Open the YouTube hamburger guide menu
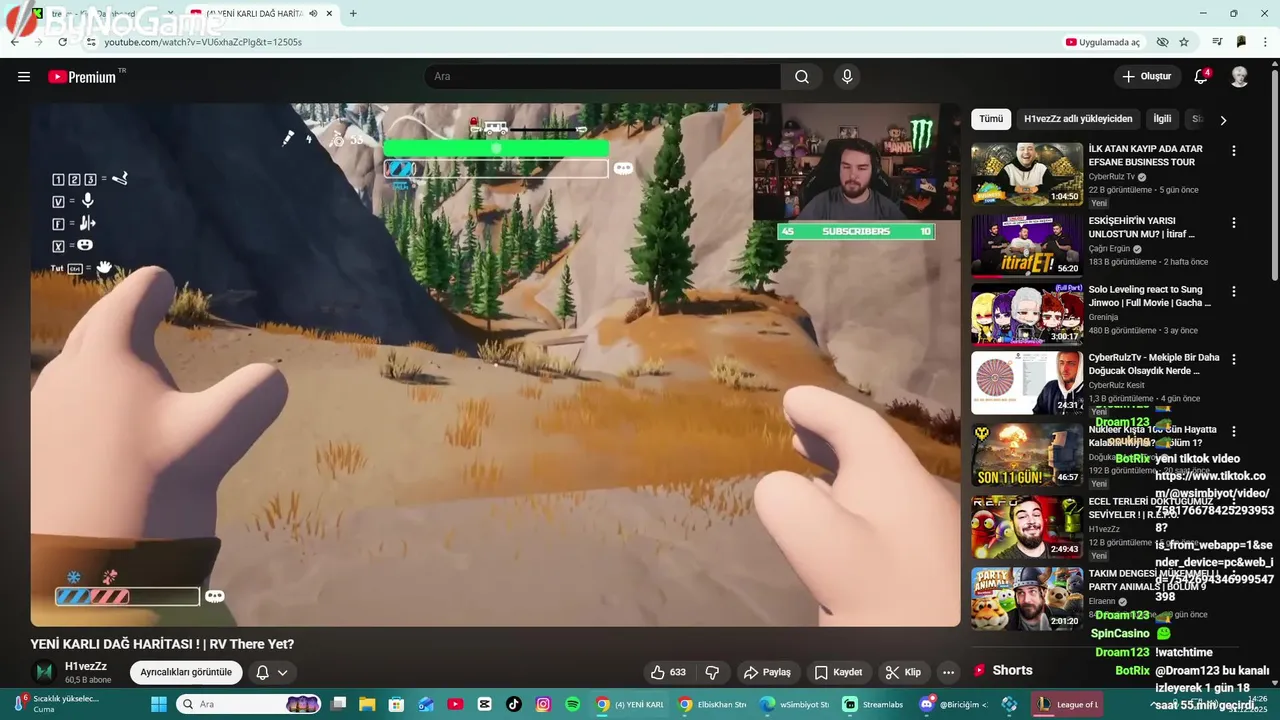The image size is (1280, 720). pos(24,77)
